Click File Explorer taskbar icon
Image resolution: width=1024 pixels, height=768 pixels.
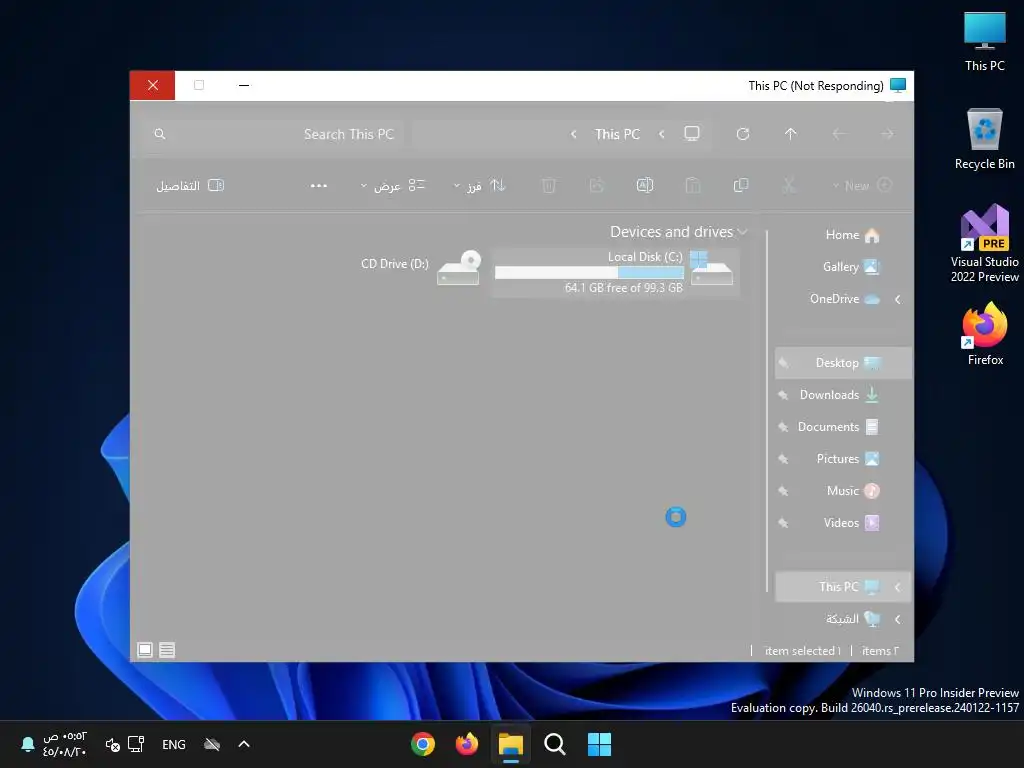click(511, 744)
